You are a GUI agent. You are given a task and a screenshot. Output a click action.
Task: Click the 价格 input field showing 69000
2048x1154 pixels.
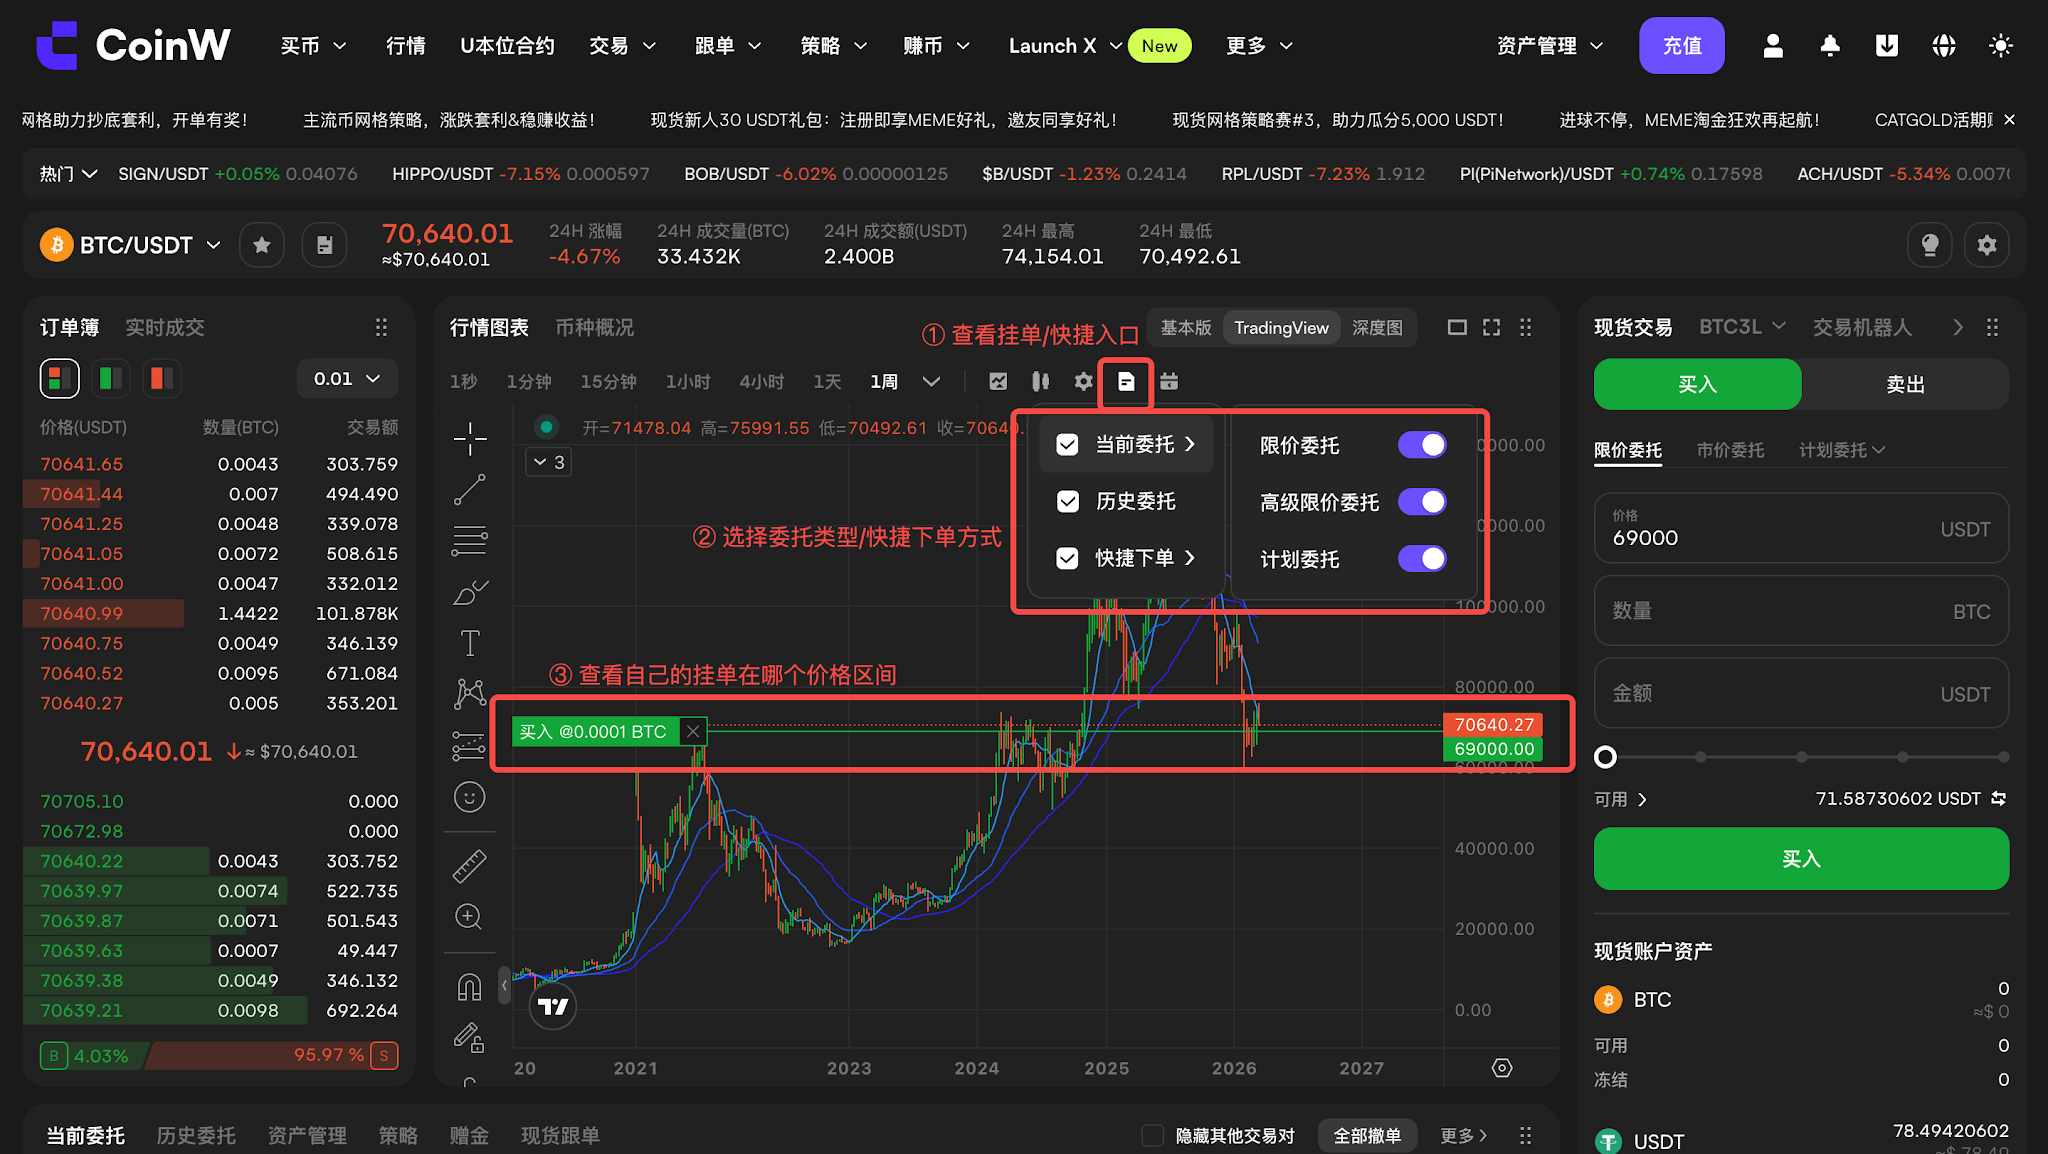(1801, 528)
